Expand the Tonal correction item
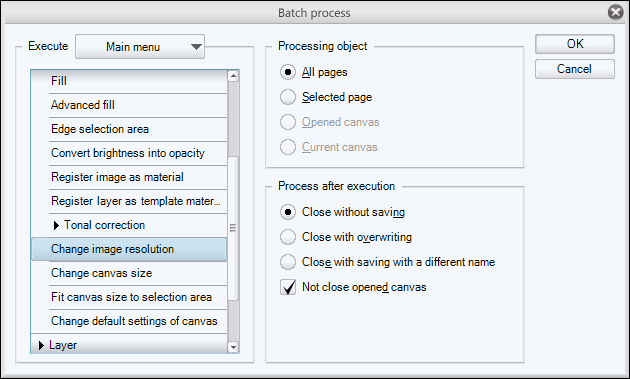 [x=56, y=225]
